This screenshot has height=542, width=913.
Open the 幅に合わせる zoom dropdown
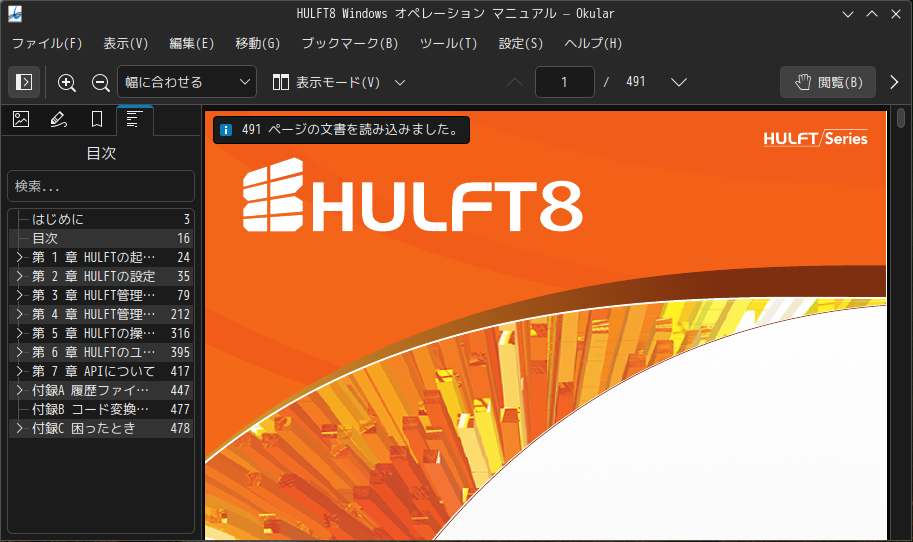pos(187,82)
